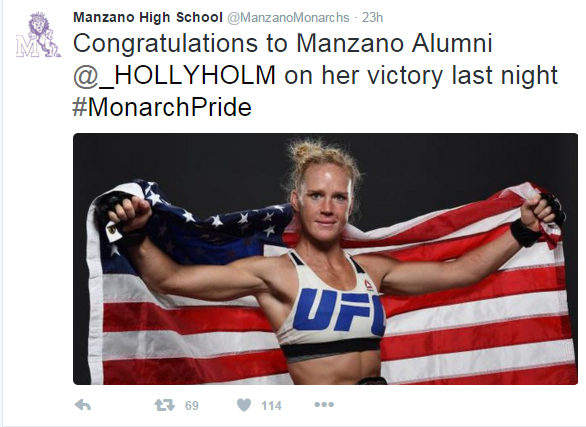
Task: Follow the #MonarchPride hashtag
Action: click(162, 107)
